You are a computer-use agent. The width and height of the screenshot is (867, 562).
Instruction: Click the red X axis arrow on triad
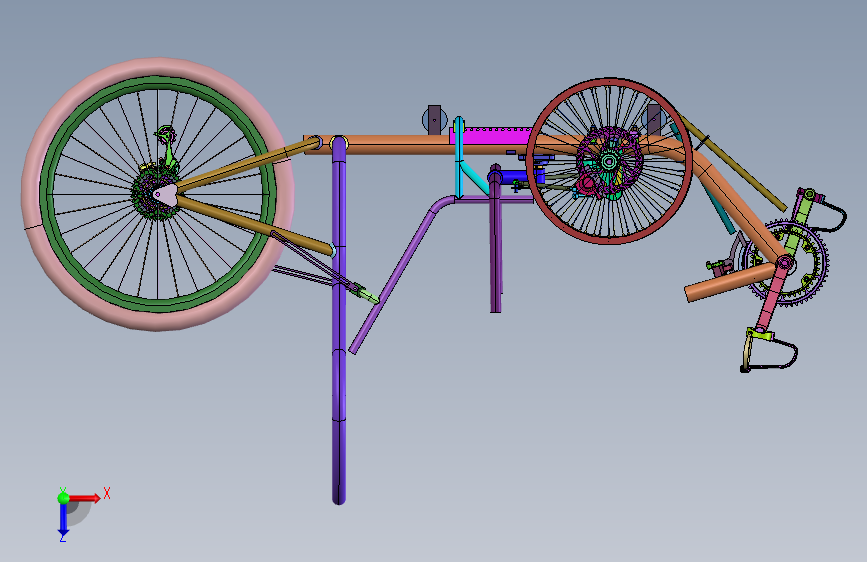coord(84,498)
